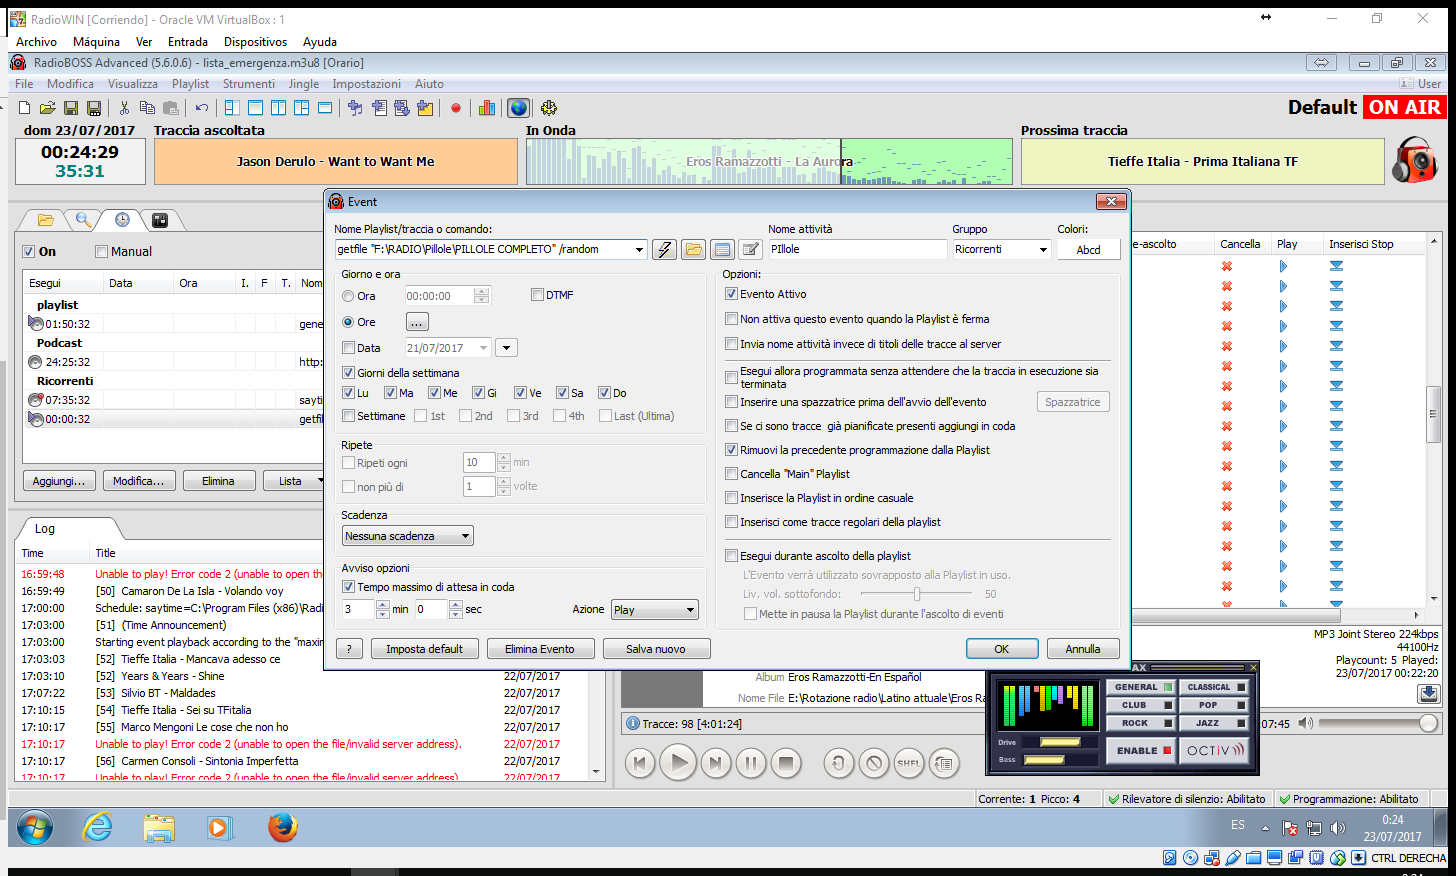
Task: Enable the Ripeti ogni checkbox
Action: click(348, 463)
